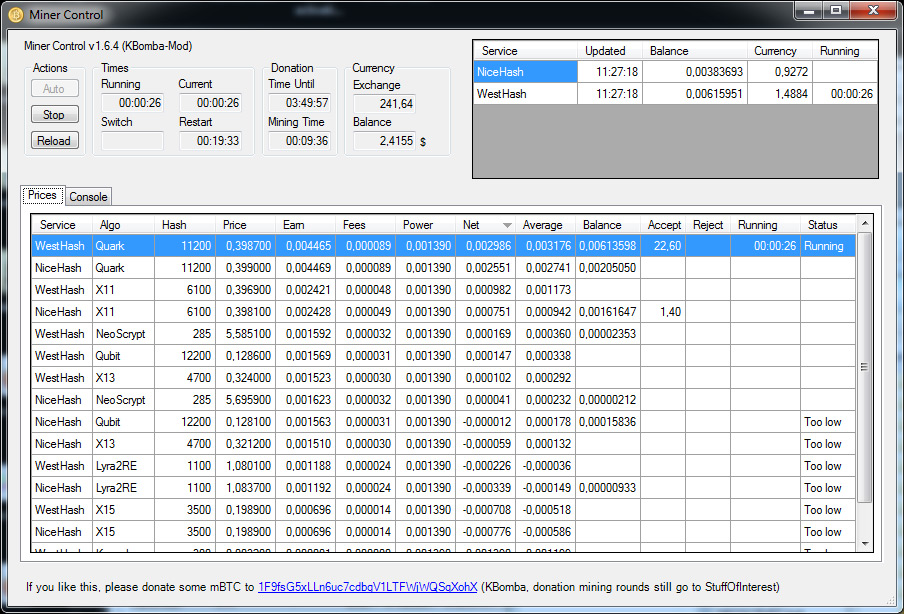Click the Currency header in services panel
The height and width of the screenshot is (614, 904).
tap(779, 51)
